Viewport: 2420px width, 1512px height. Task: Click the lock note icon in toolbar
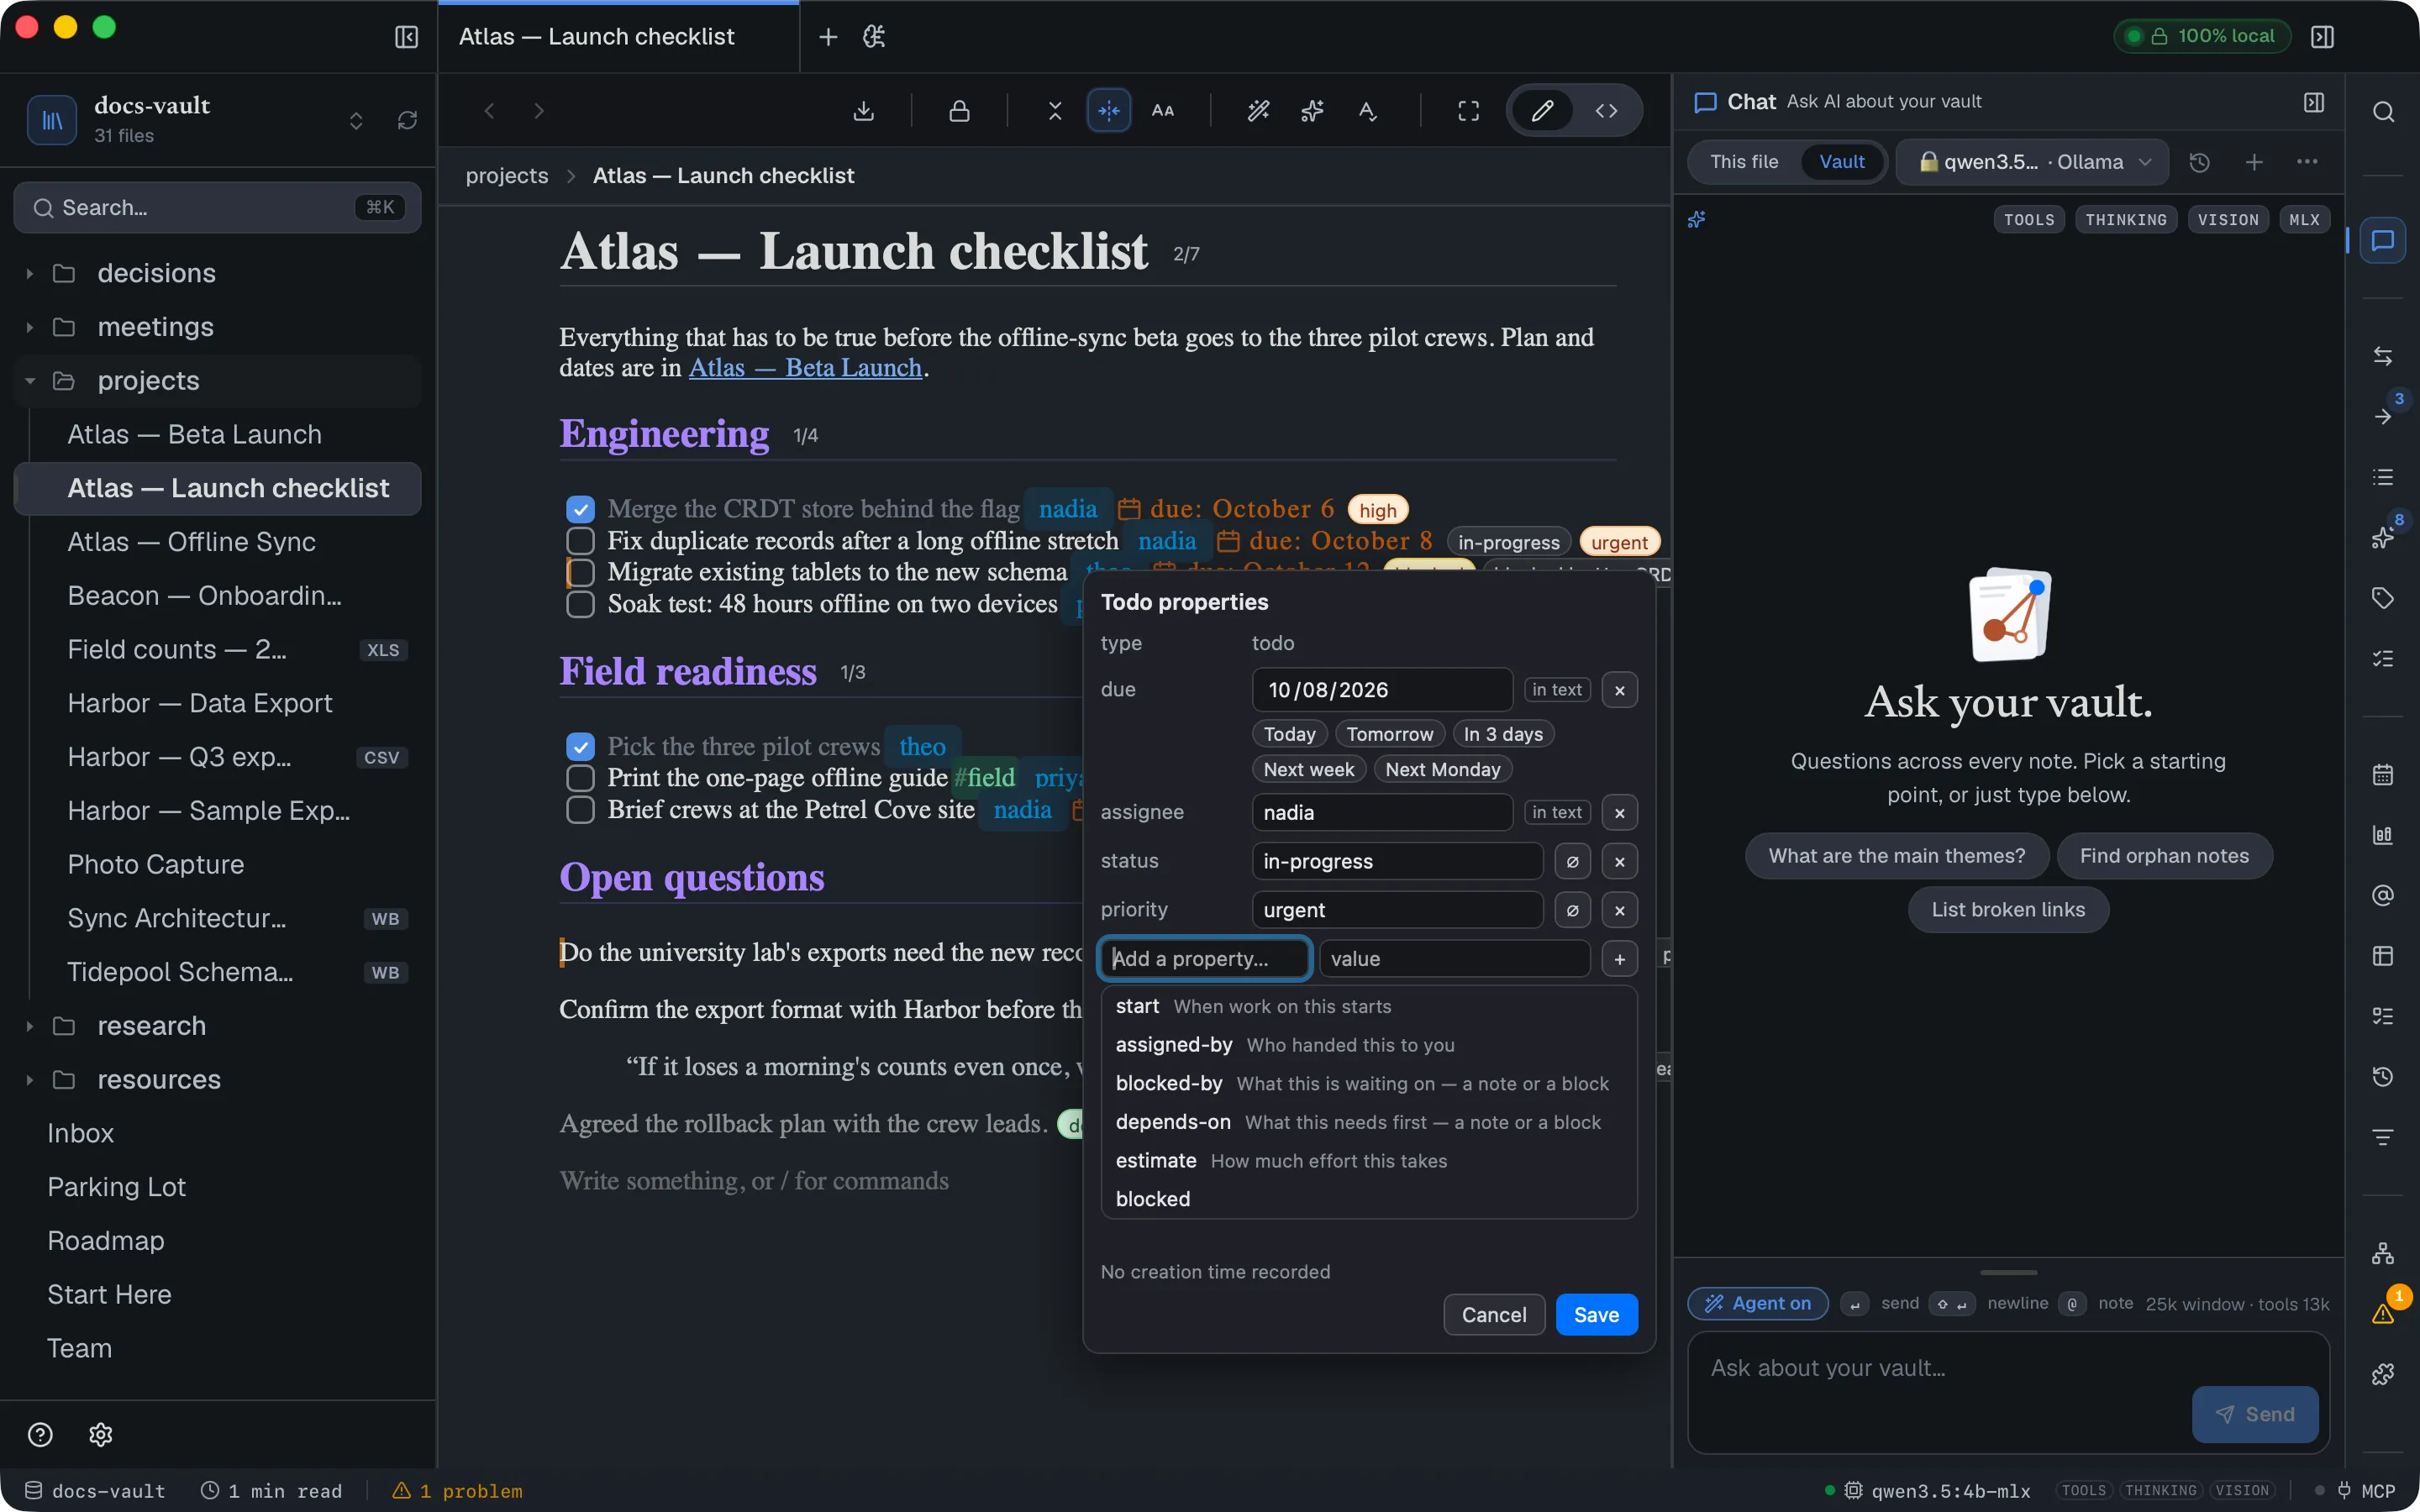[x=959, y=111]
